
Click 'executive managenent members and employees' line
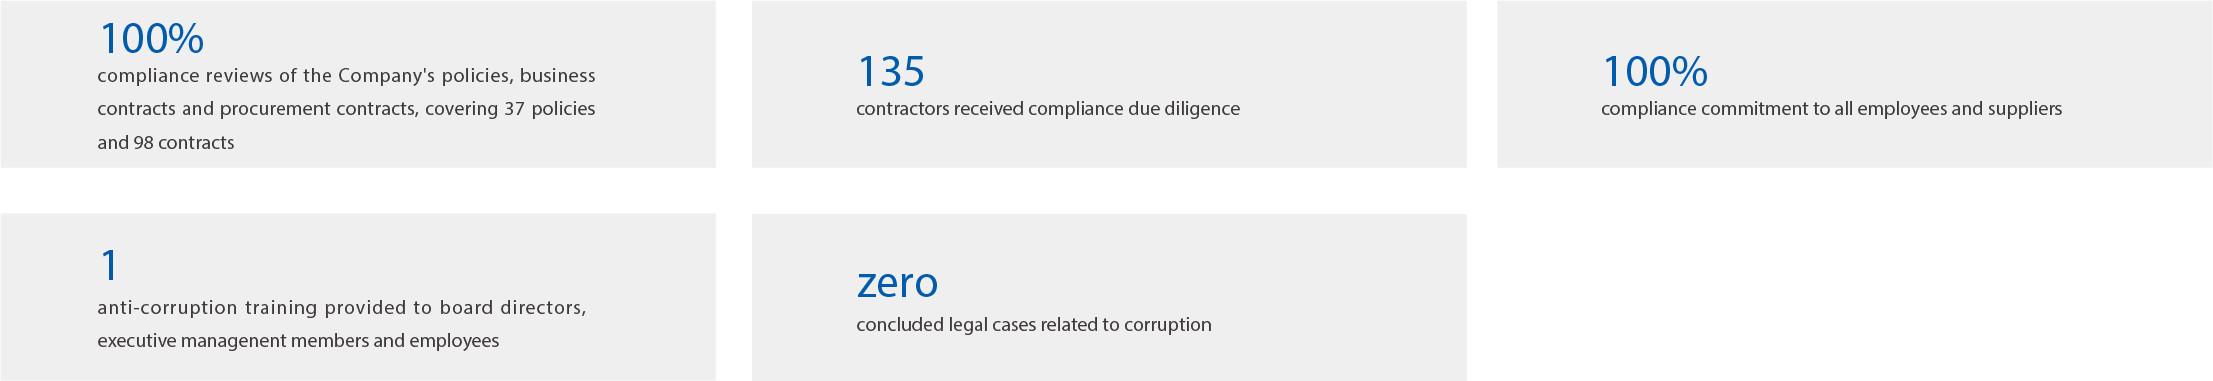point(298,341)
